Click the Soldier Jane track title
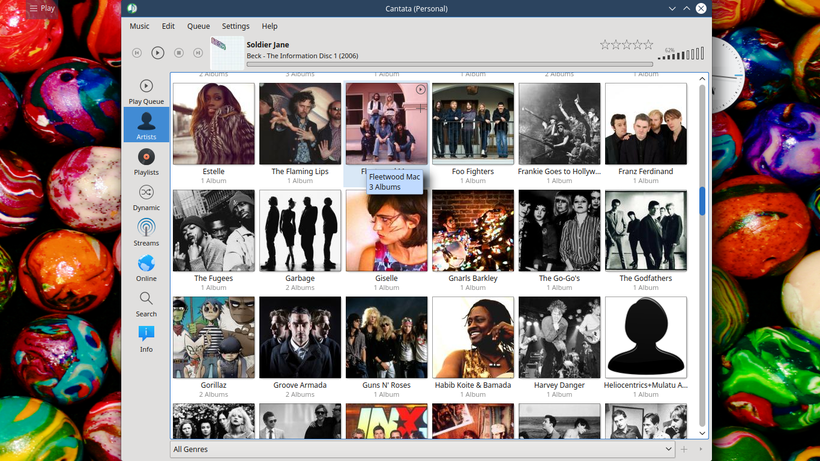820x461 pixels. point(268,45)
